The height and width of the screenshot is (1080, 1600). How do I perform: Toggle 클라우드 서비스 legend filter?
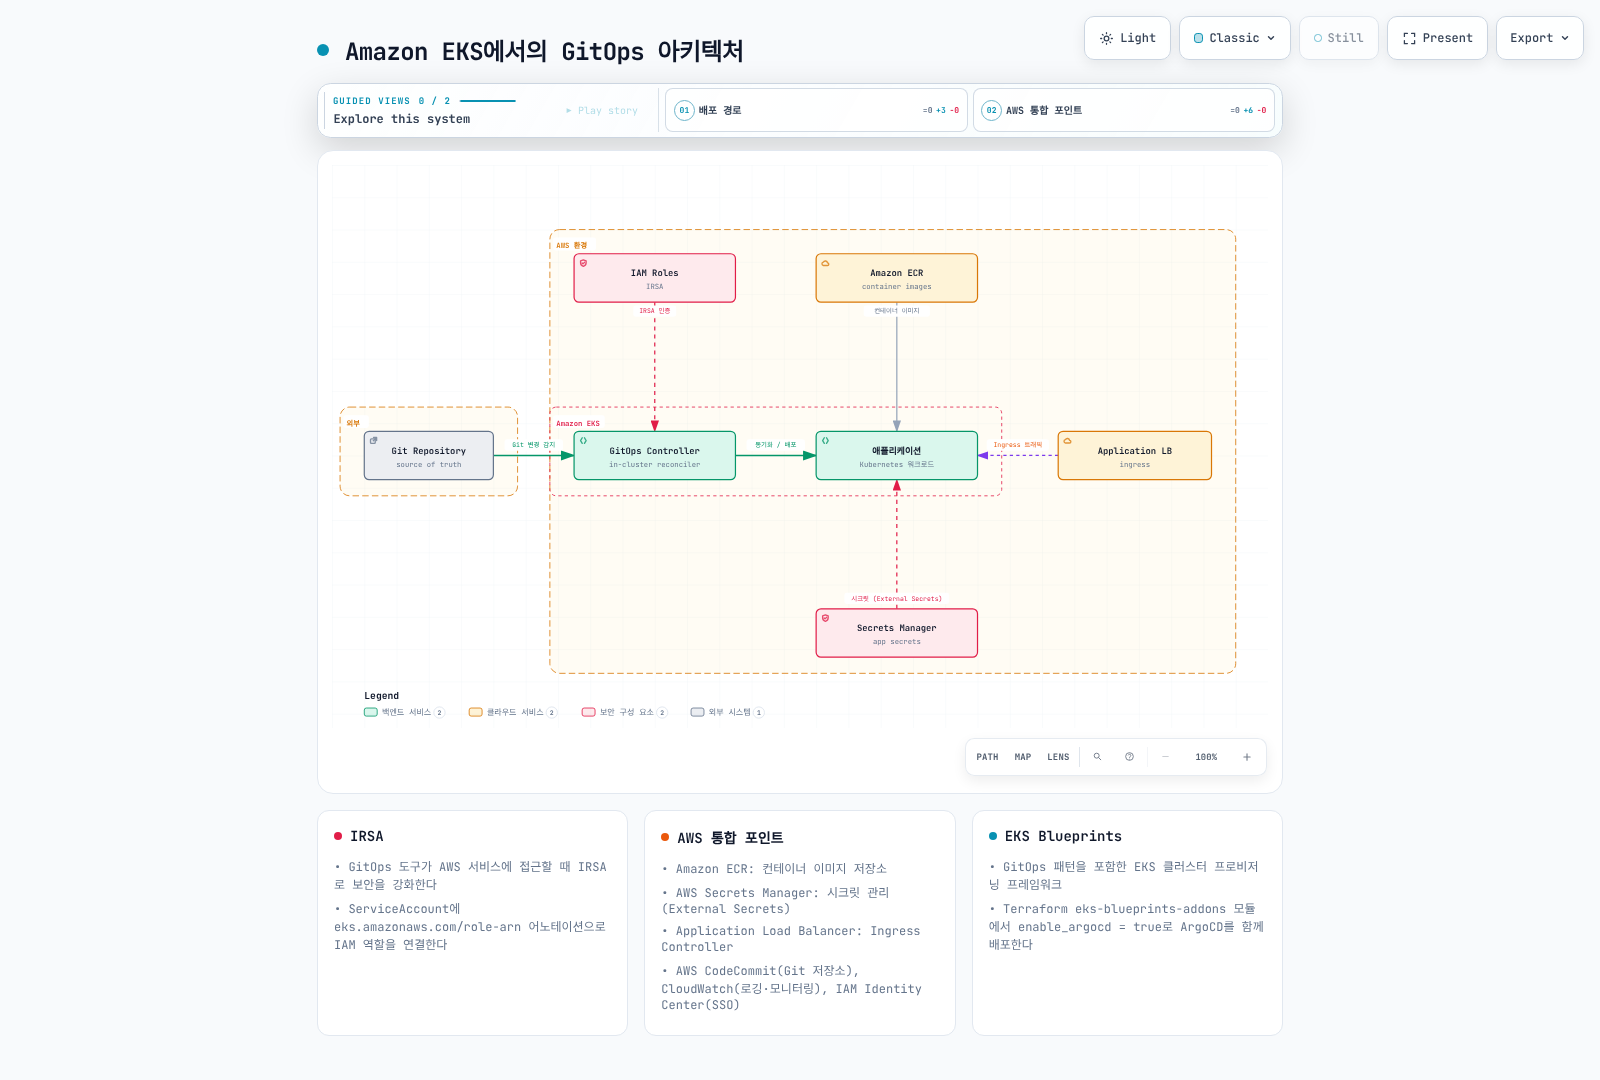[513, 712]
